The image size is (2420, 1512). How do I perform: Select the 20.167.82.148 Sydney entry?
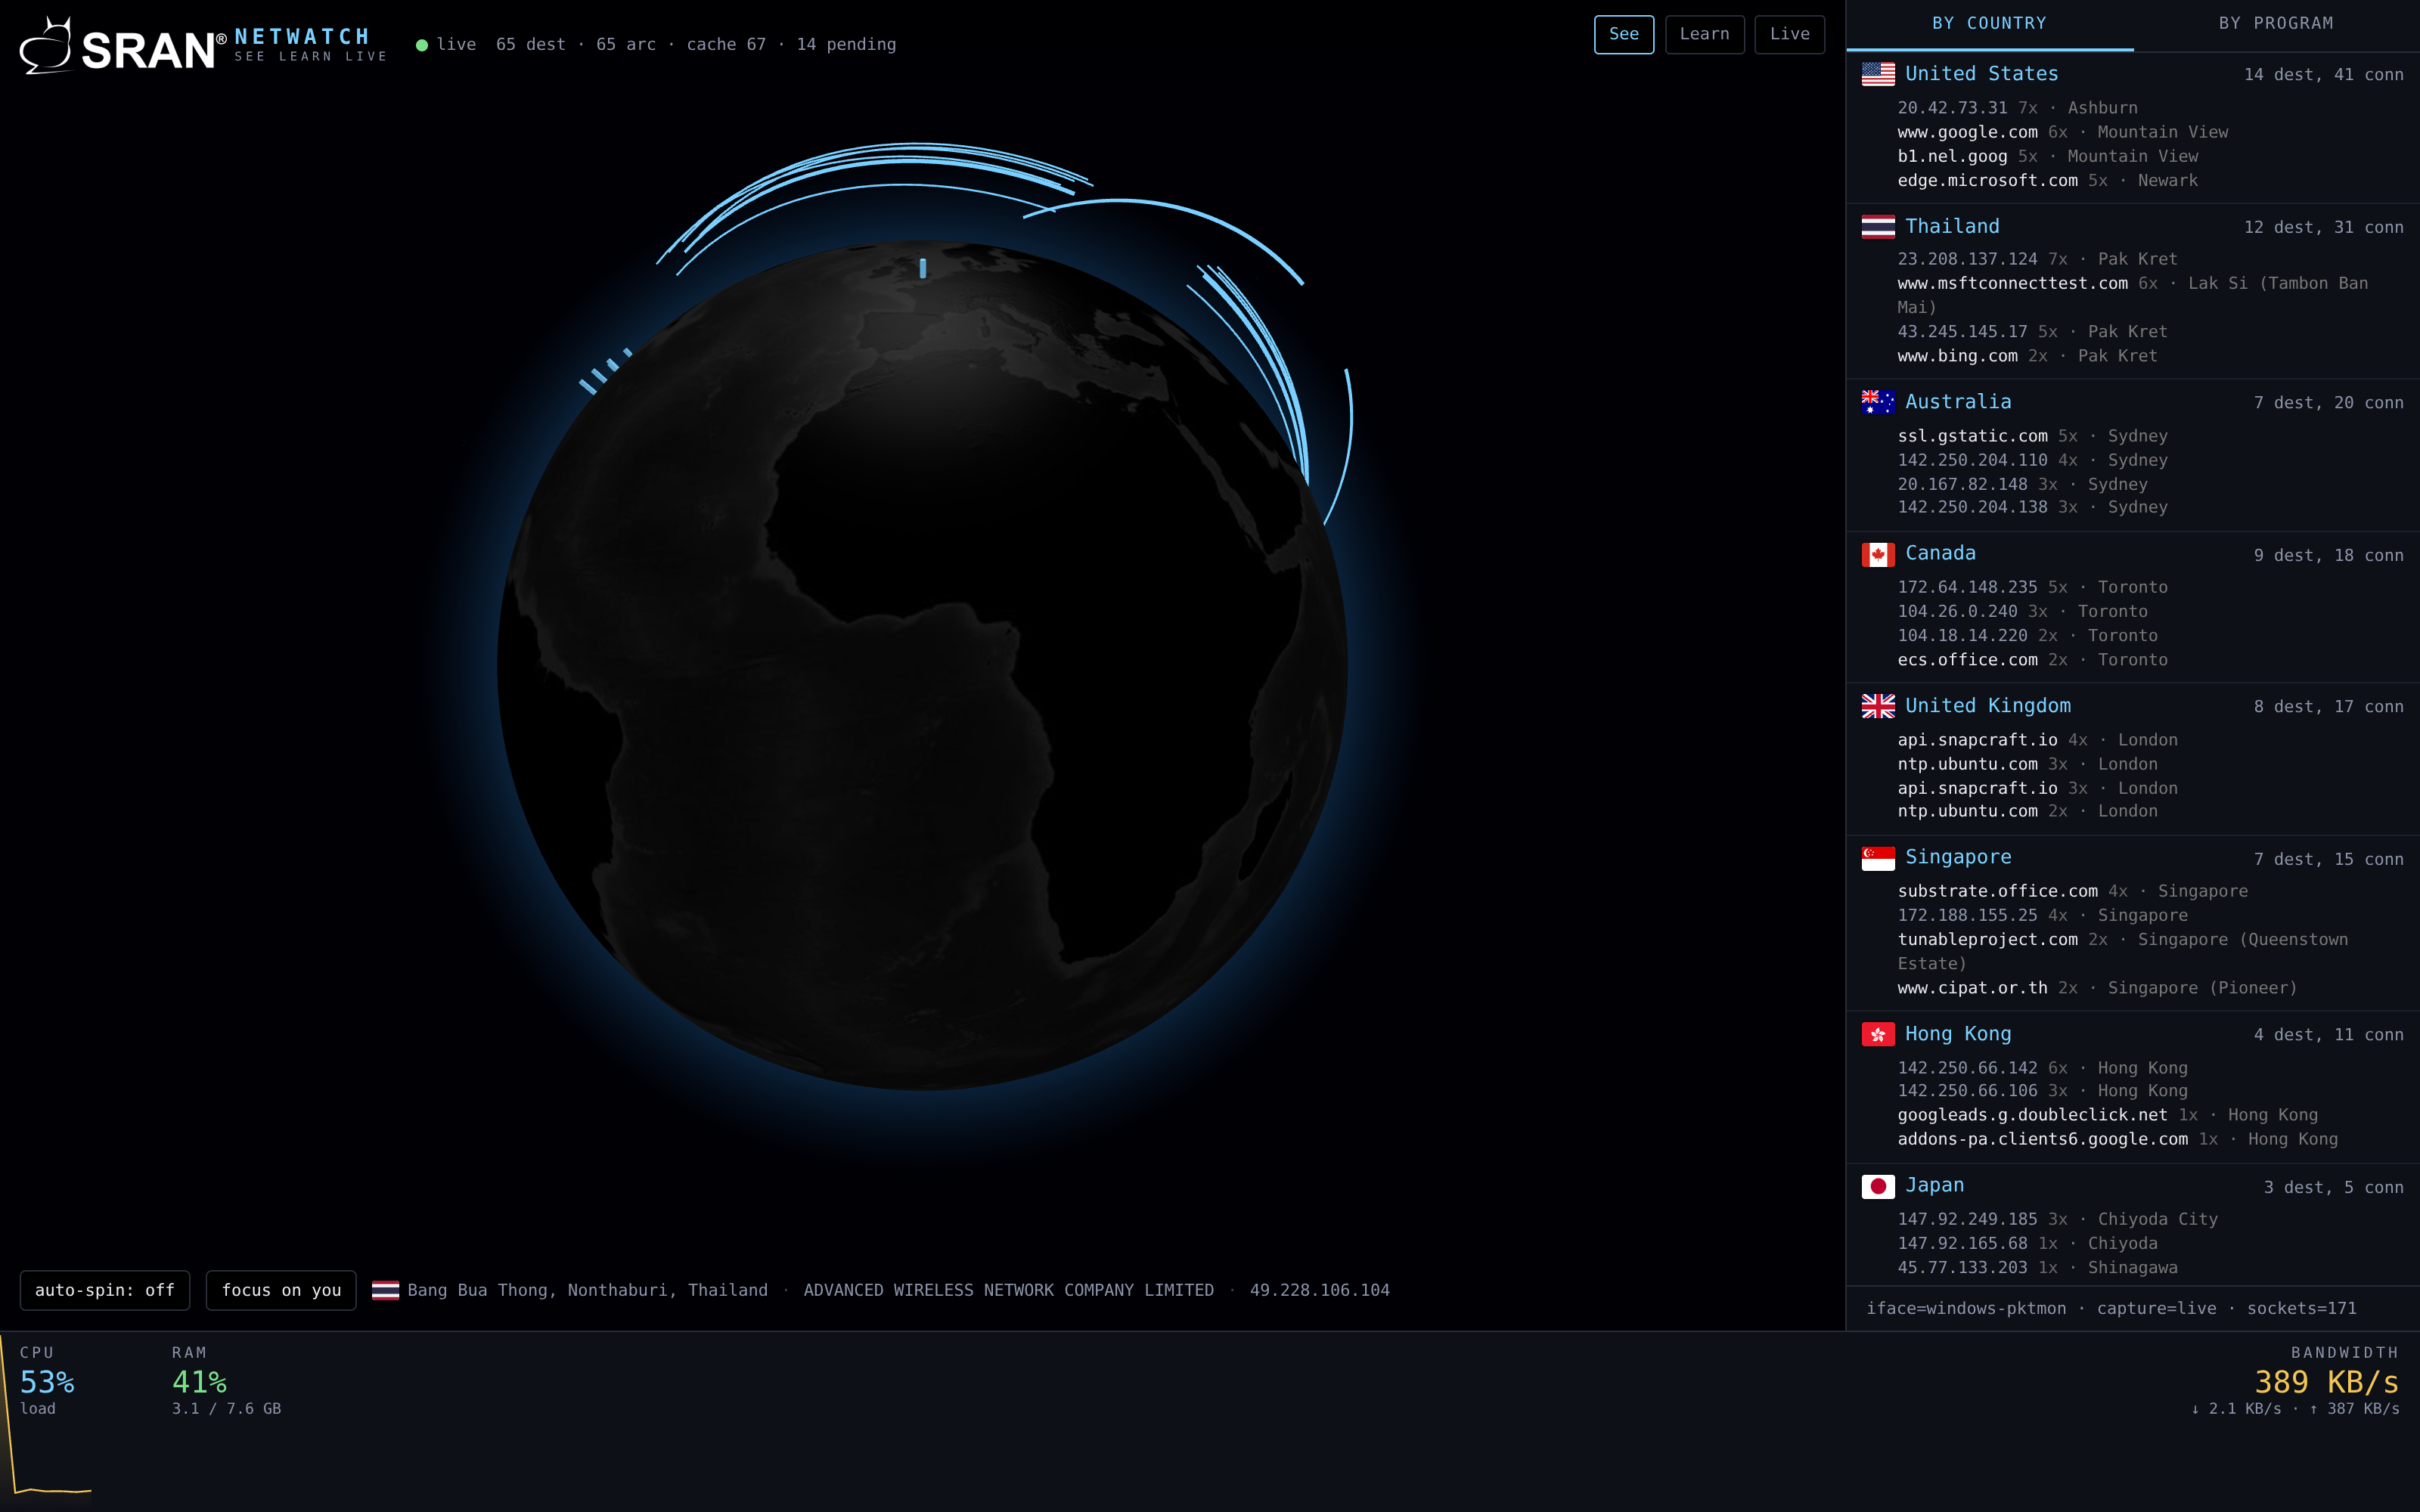pyautogui.click(x=2022, y=484)
